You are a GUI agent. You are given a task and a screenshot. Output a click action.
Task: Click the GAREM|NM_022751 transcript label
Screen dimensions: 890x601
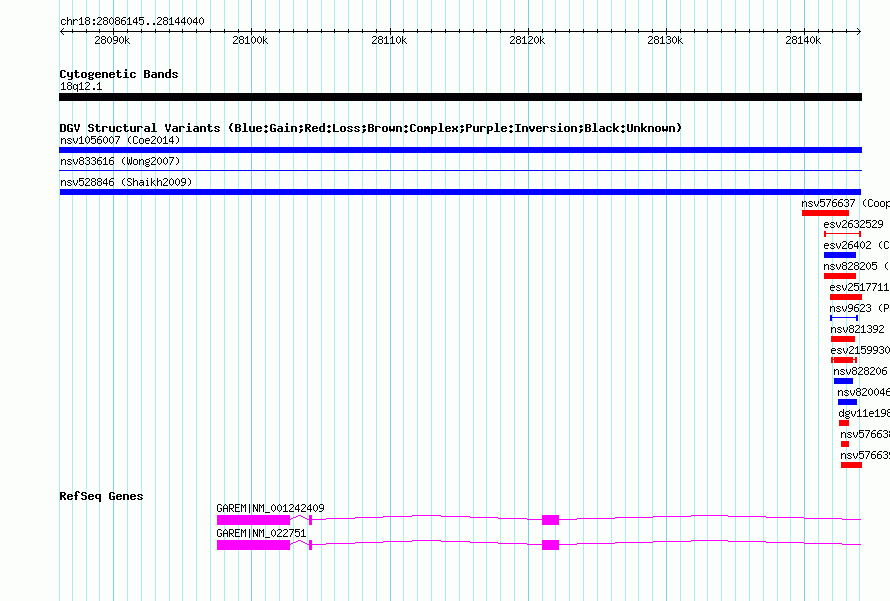(x=261, y=533)
